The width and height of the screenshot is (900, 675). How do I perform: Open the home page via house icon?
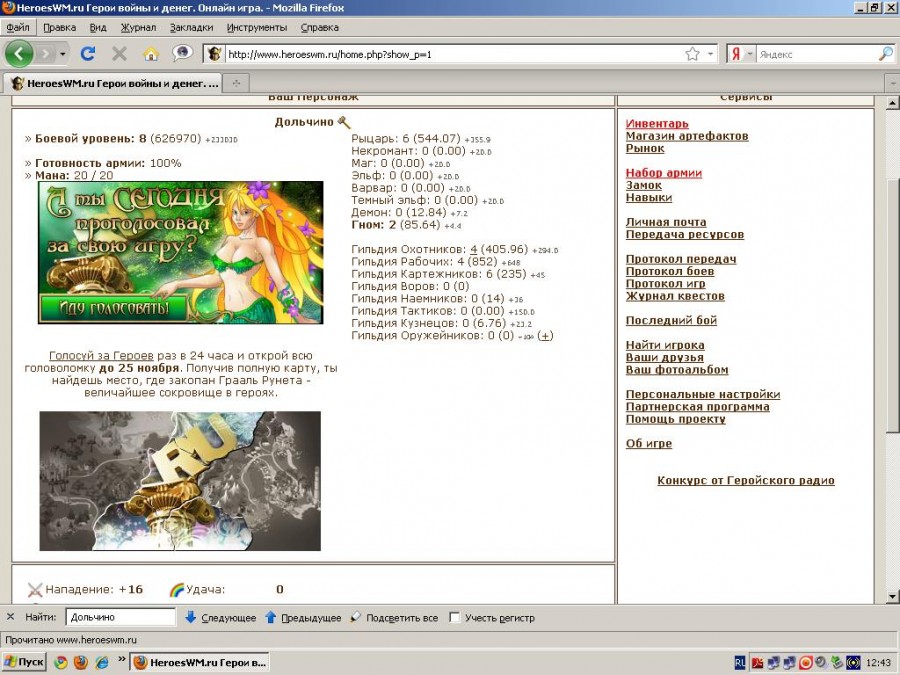[x=151, y=54]
